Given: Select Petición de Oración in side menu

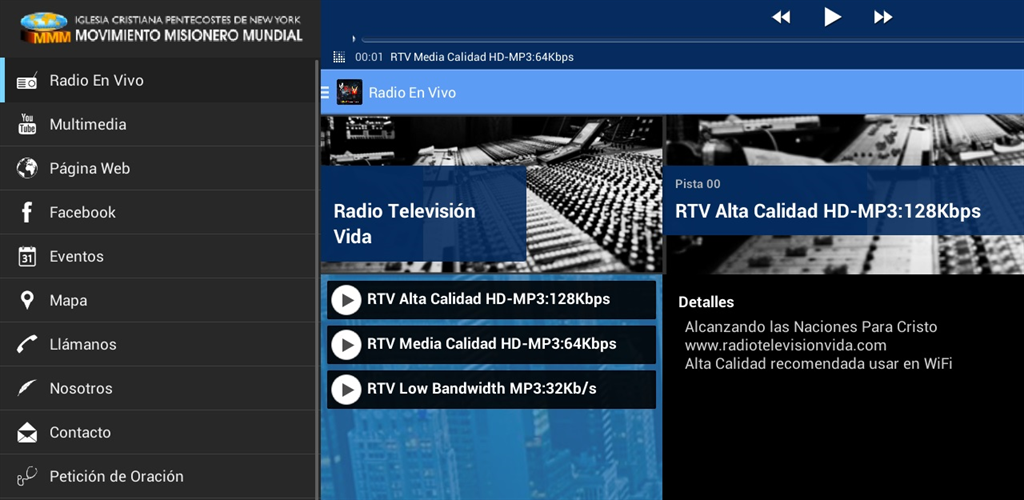Looking at the screenshot, I should click(x=158, y=477).
